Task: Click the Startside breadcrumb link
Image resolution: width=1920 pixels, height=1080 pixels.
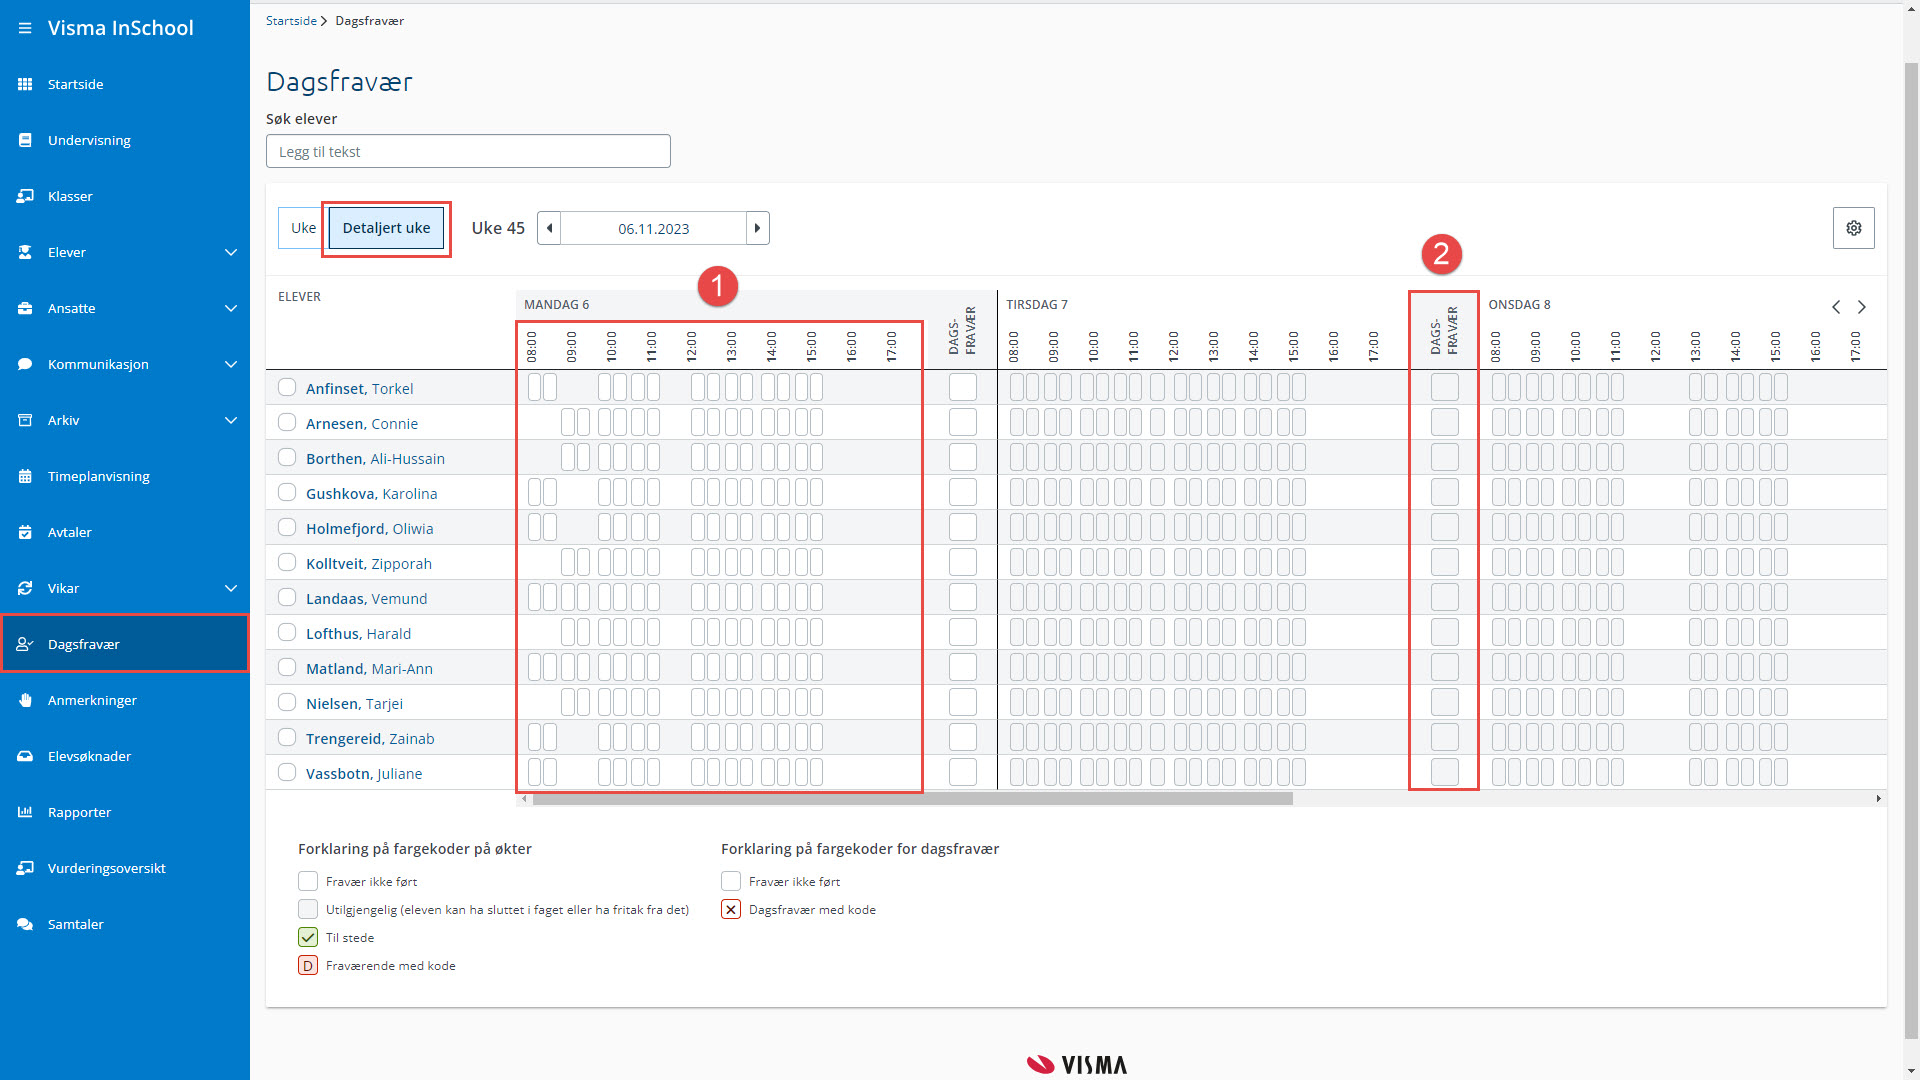Action: (291, 21)
